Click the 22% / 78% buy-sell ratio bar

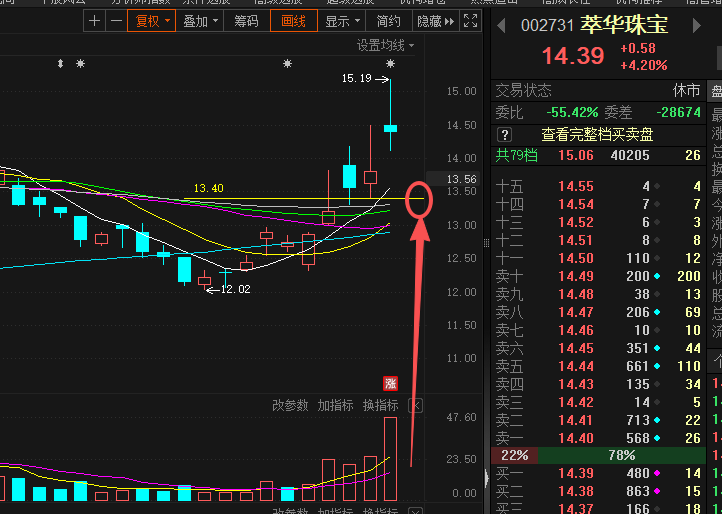[x=599, y=456]
